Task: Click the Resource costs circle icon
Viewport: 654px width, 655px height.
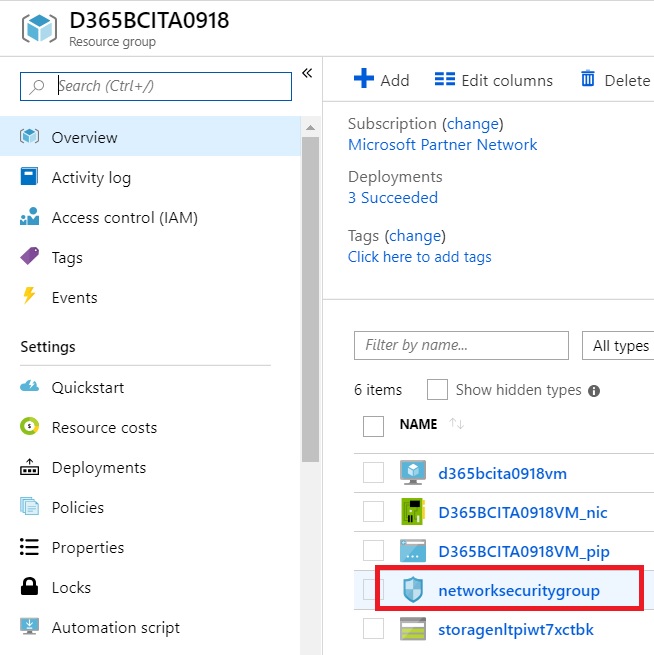Action: click(x=30, y=427)
